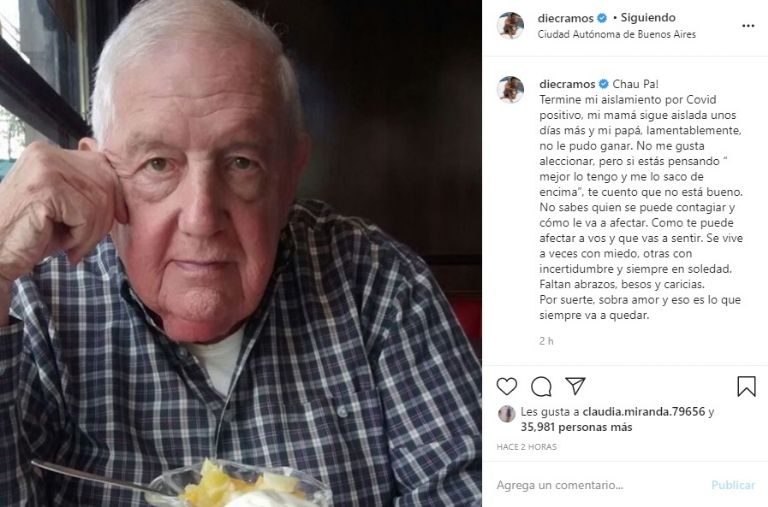The image size is (768, 507).
Task: Click the HACE 2 HORAS timestamp
Action: [527, 447]
